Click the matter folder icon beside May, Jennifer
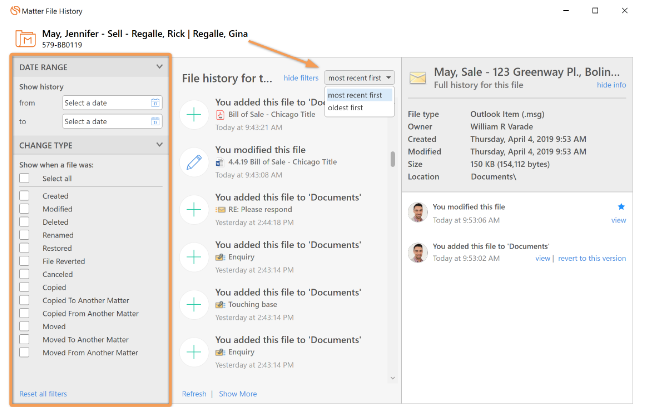This screenshot has width=647, height=417. pyautogui.click(x=26, y=39)
